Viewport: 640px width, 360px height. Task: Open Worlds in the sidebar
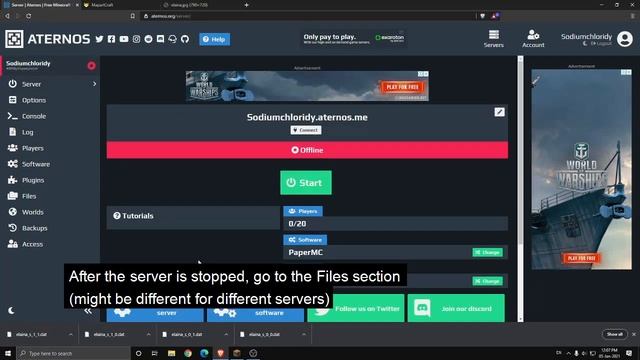33,212
